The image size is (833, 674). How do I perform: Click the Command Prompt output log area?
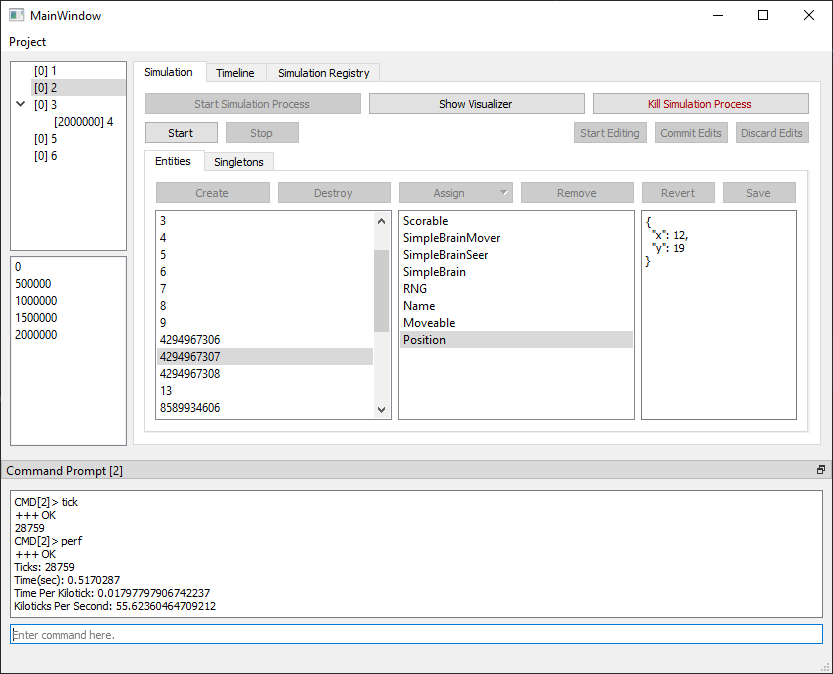tap(416, 553)
